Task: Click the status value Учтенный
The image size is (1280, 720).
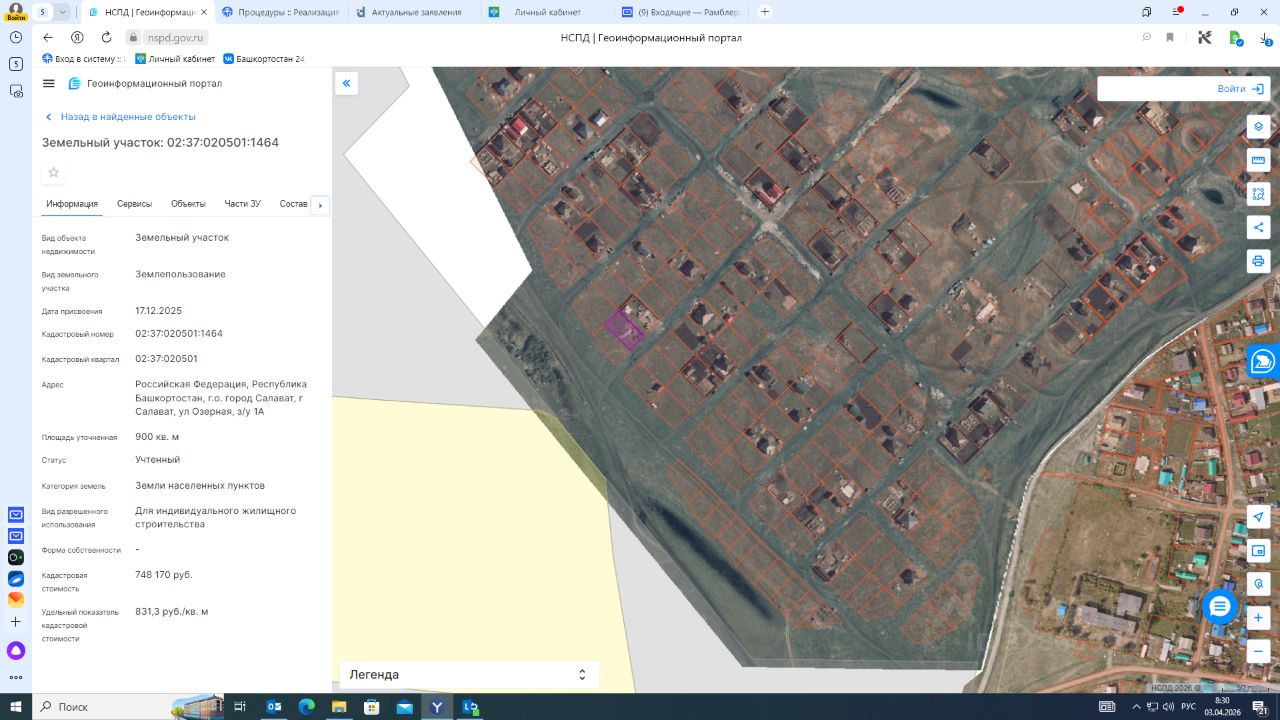Action: pos(158,460)
